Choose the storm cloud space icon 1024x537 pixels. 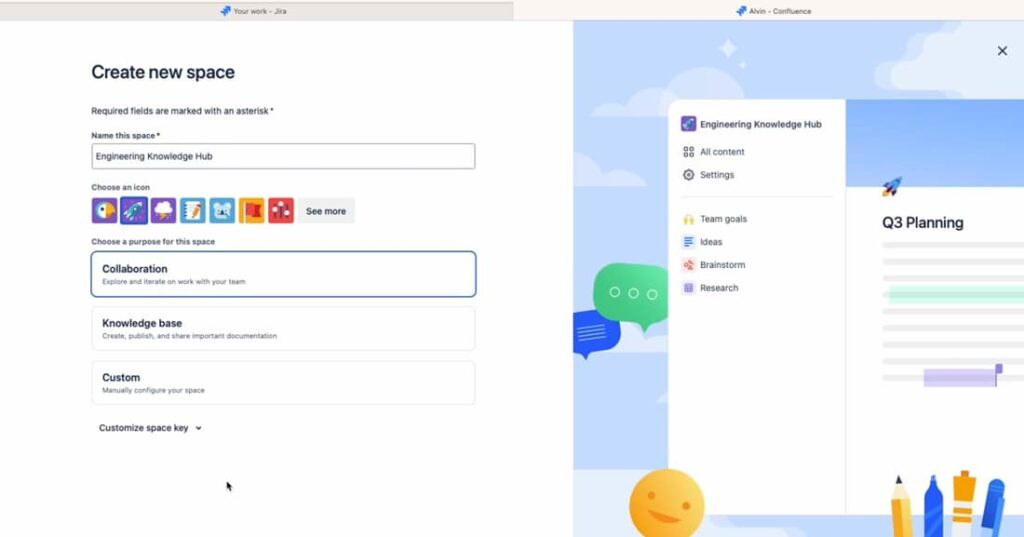[163, 211]
